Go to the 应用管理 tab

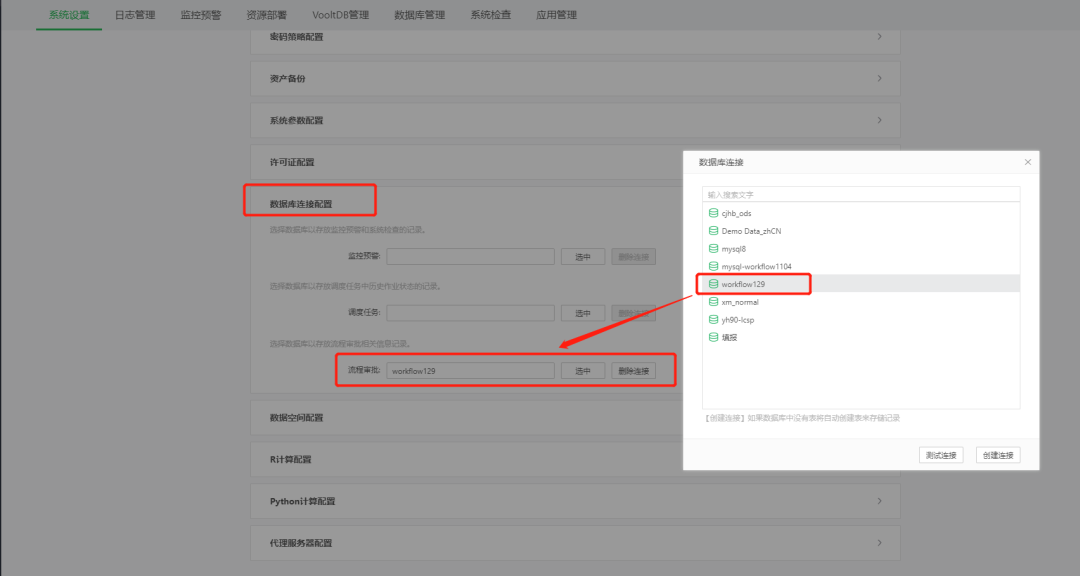[x=557, y=14]
